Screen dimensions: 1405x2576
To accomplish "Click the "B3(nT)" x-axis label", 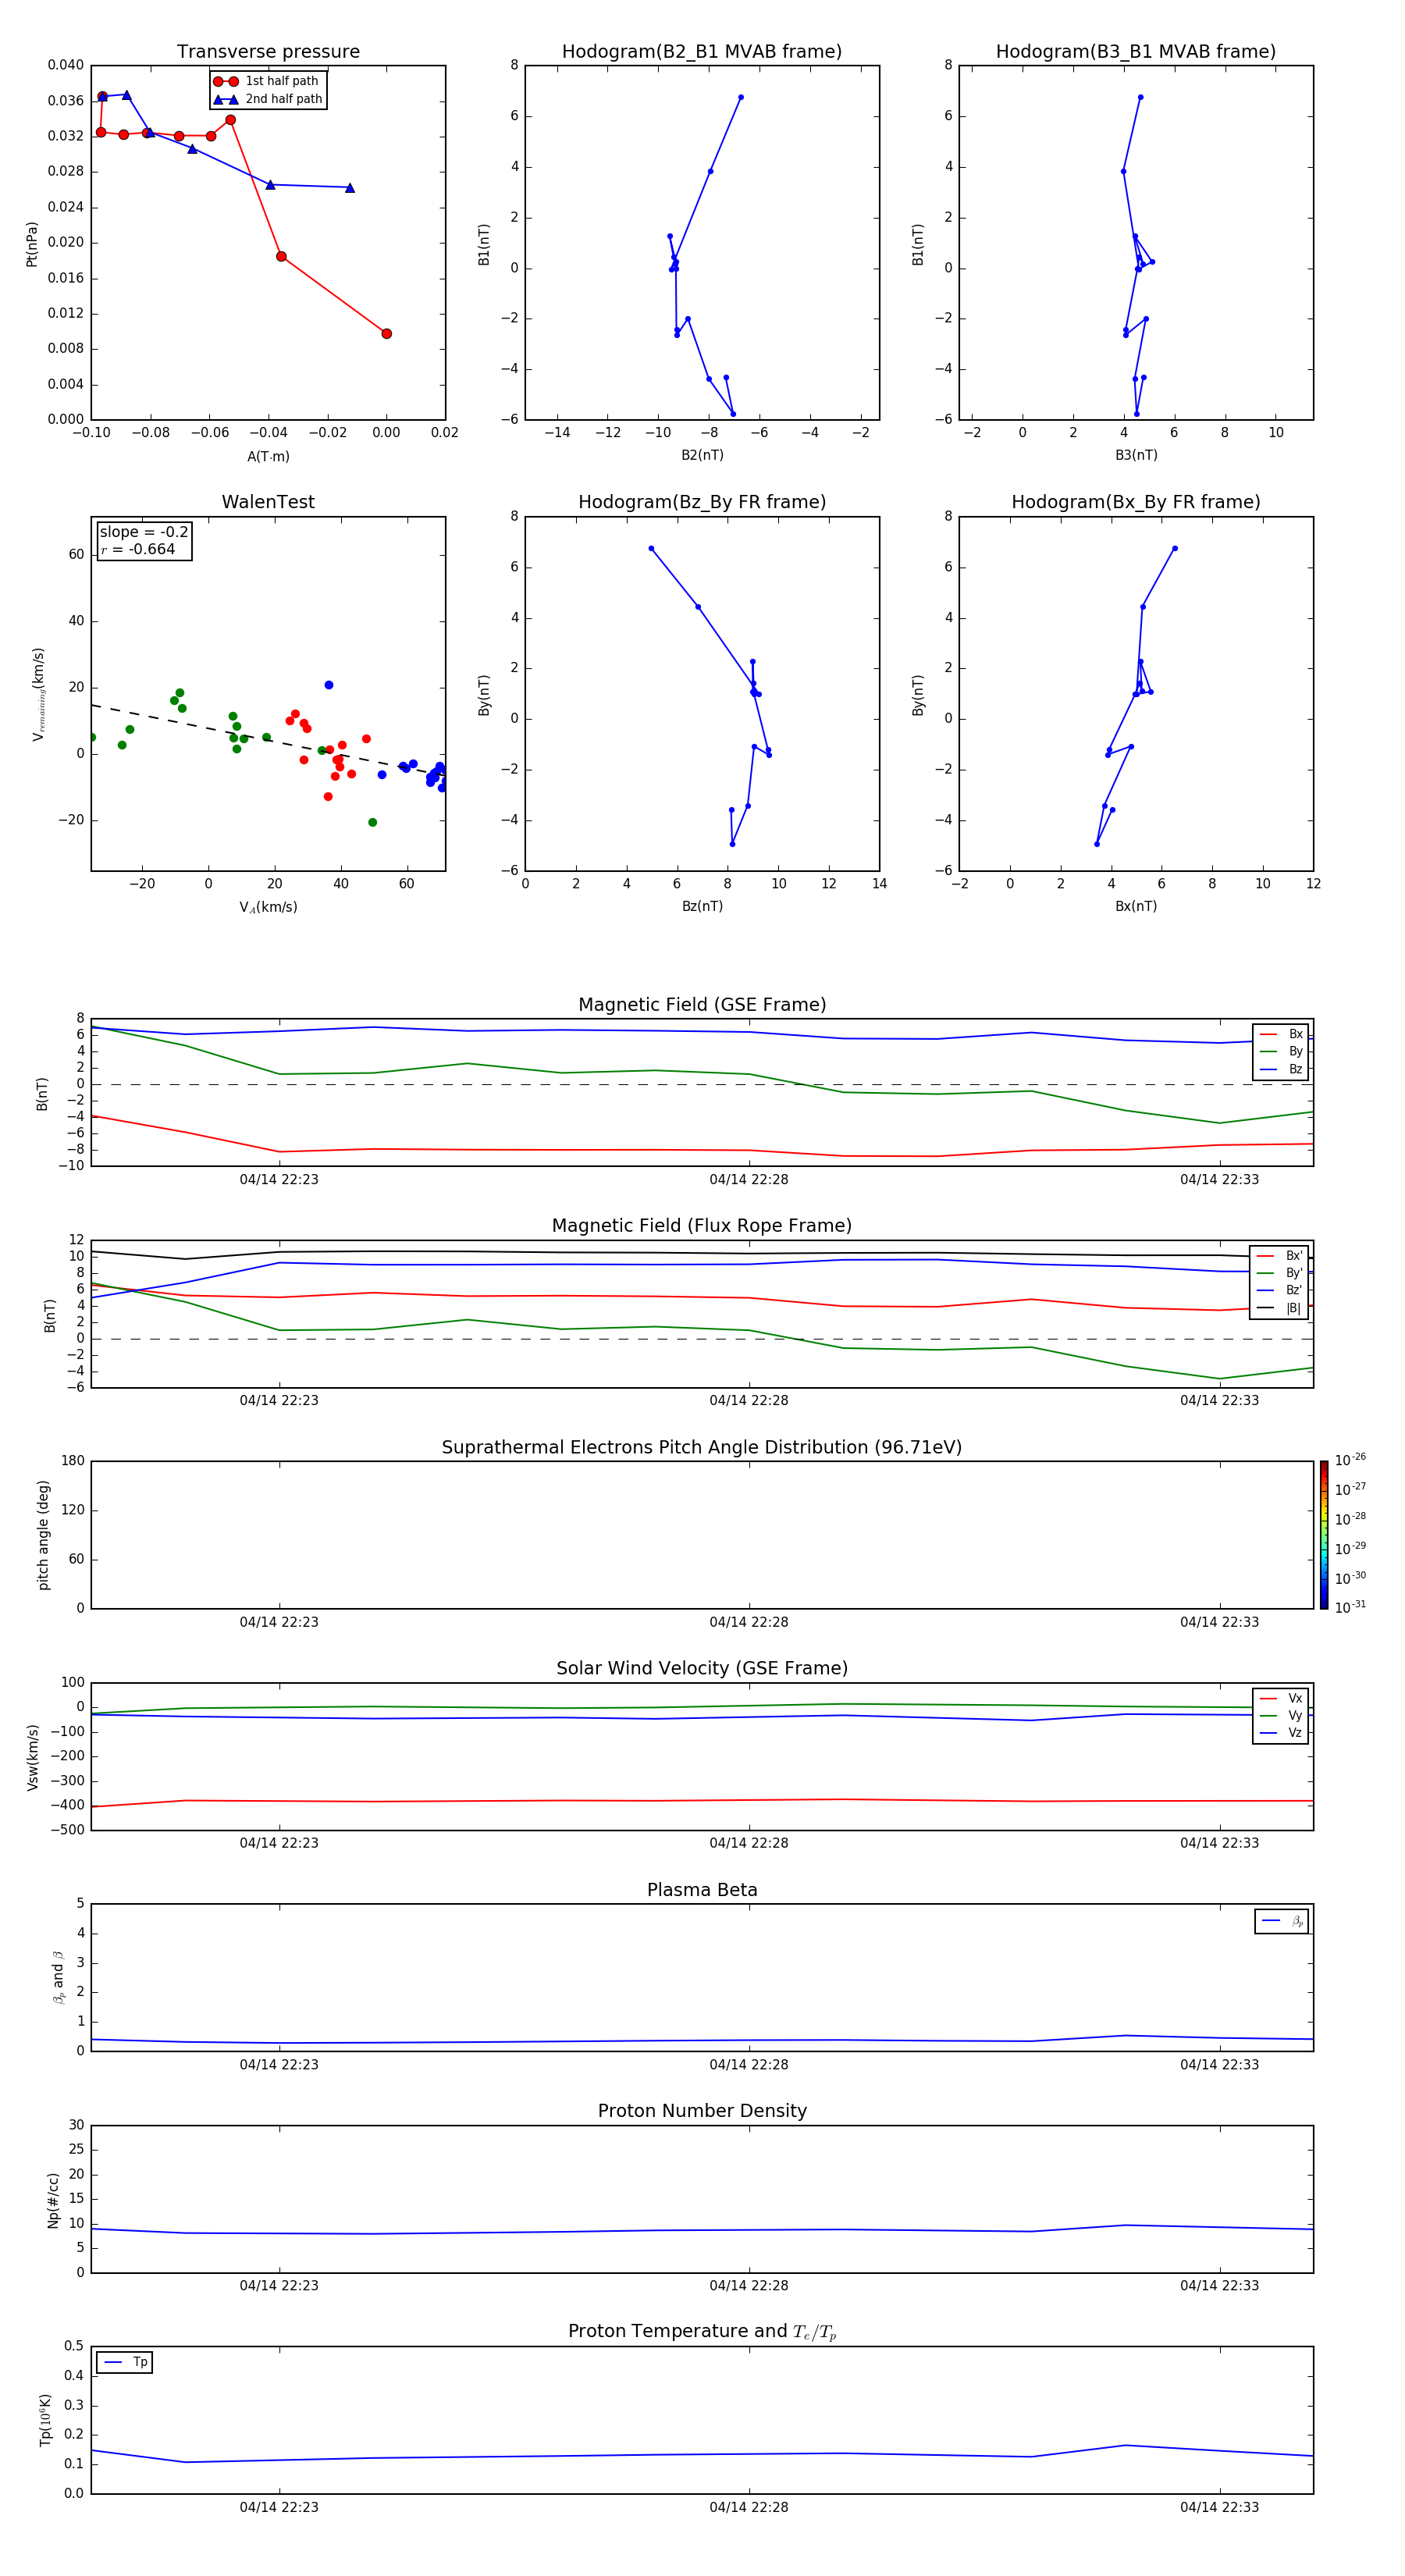I will coord(1136,455).
